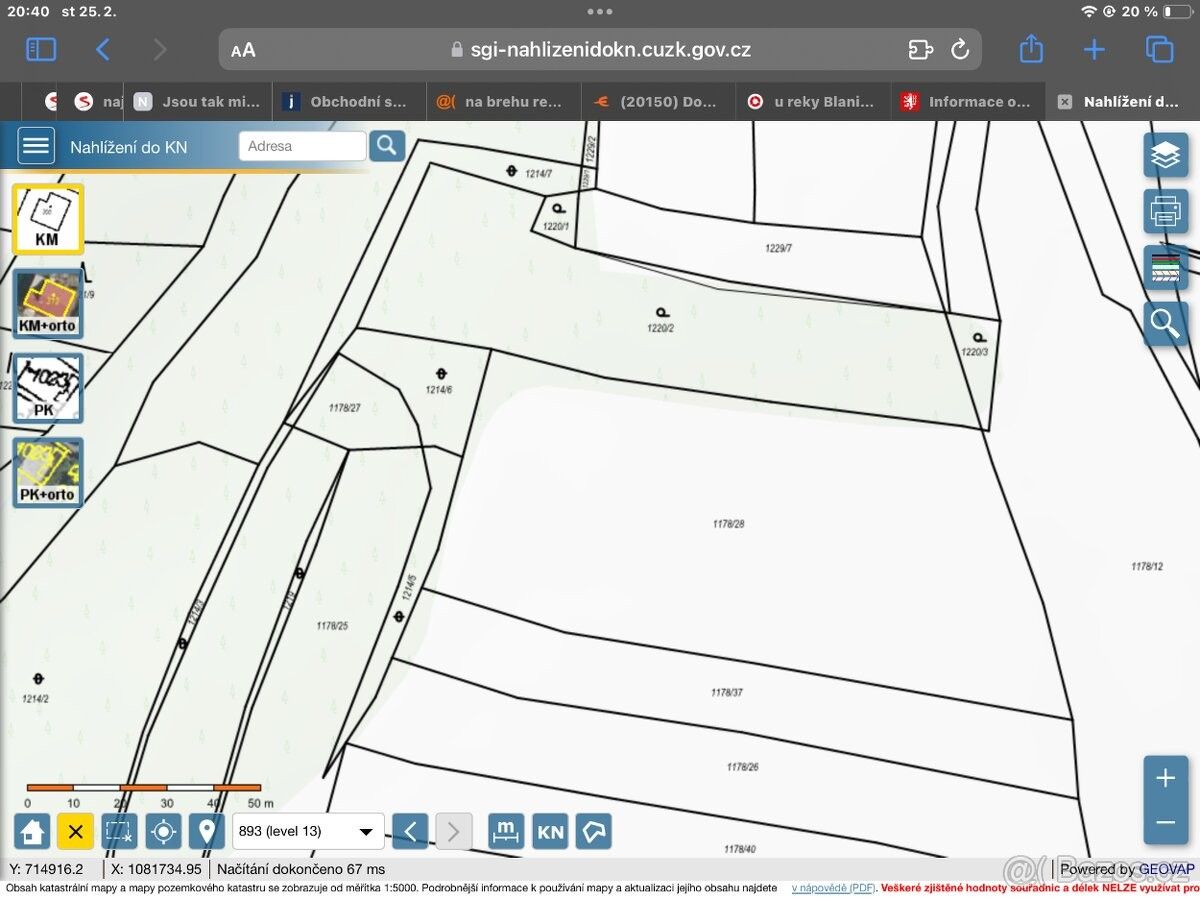
Task: Open the map search magnifier tool
Action: click(1165, 323)
